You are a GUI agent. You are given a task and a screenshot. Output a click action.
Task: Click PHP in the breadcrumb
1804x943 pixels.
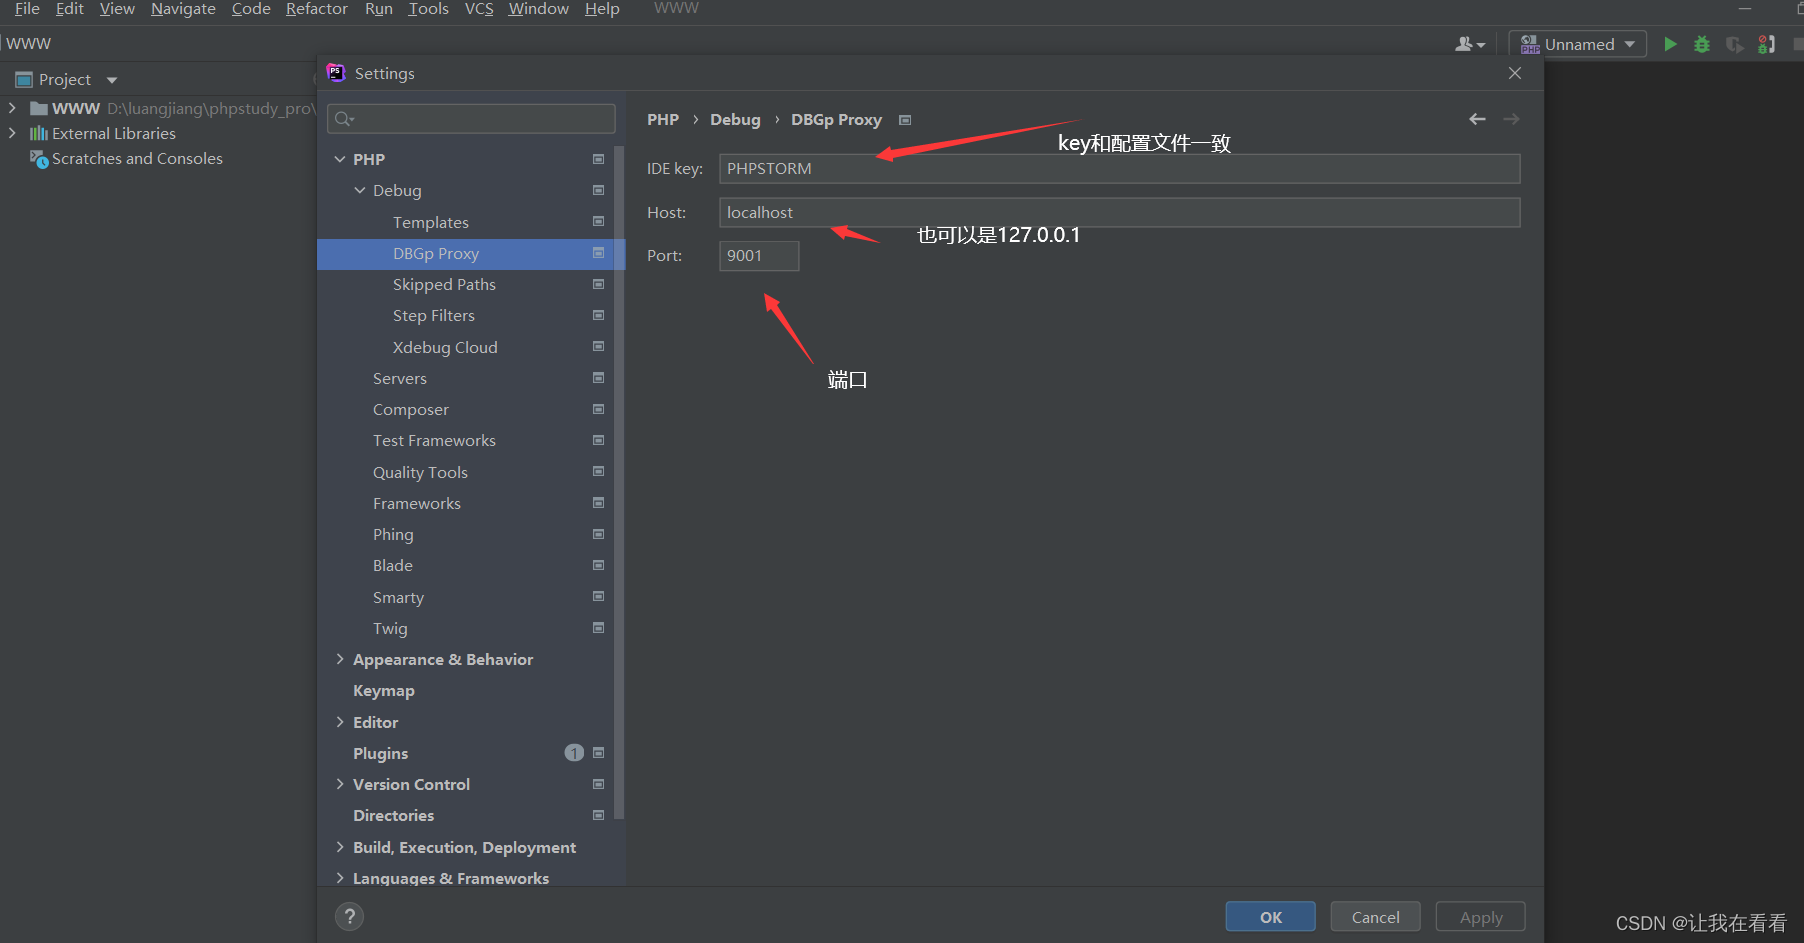pos(663,120)
